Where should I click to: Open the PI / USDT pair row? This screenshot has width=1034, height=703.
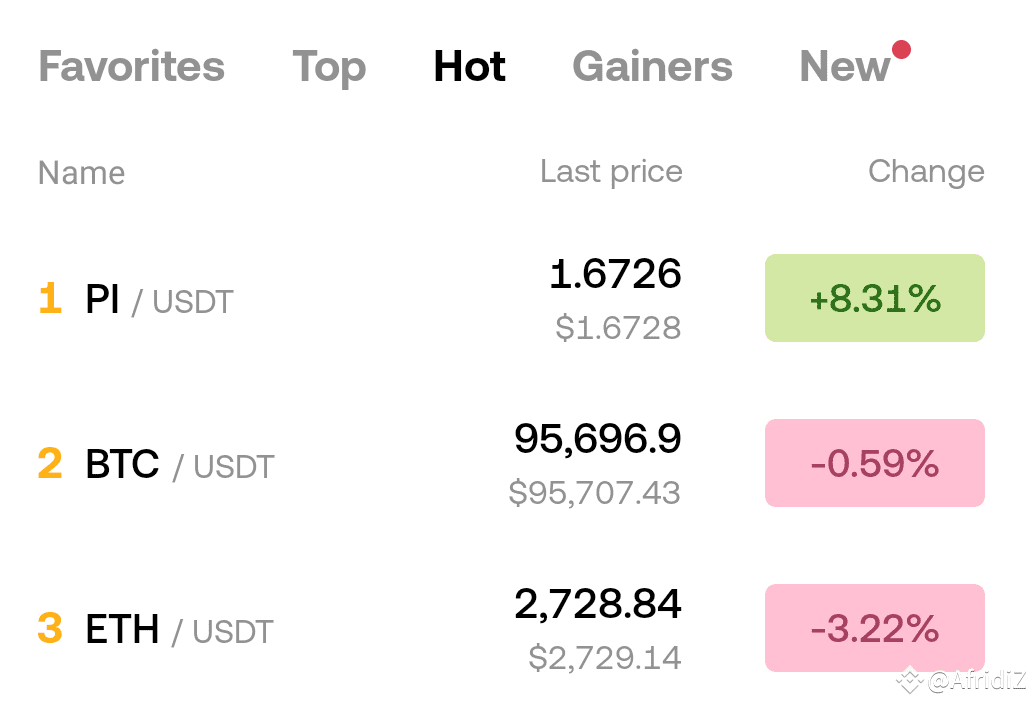[511, 298]
